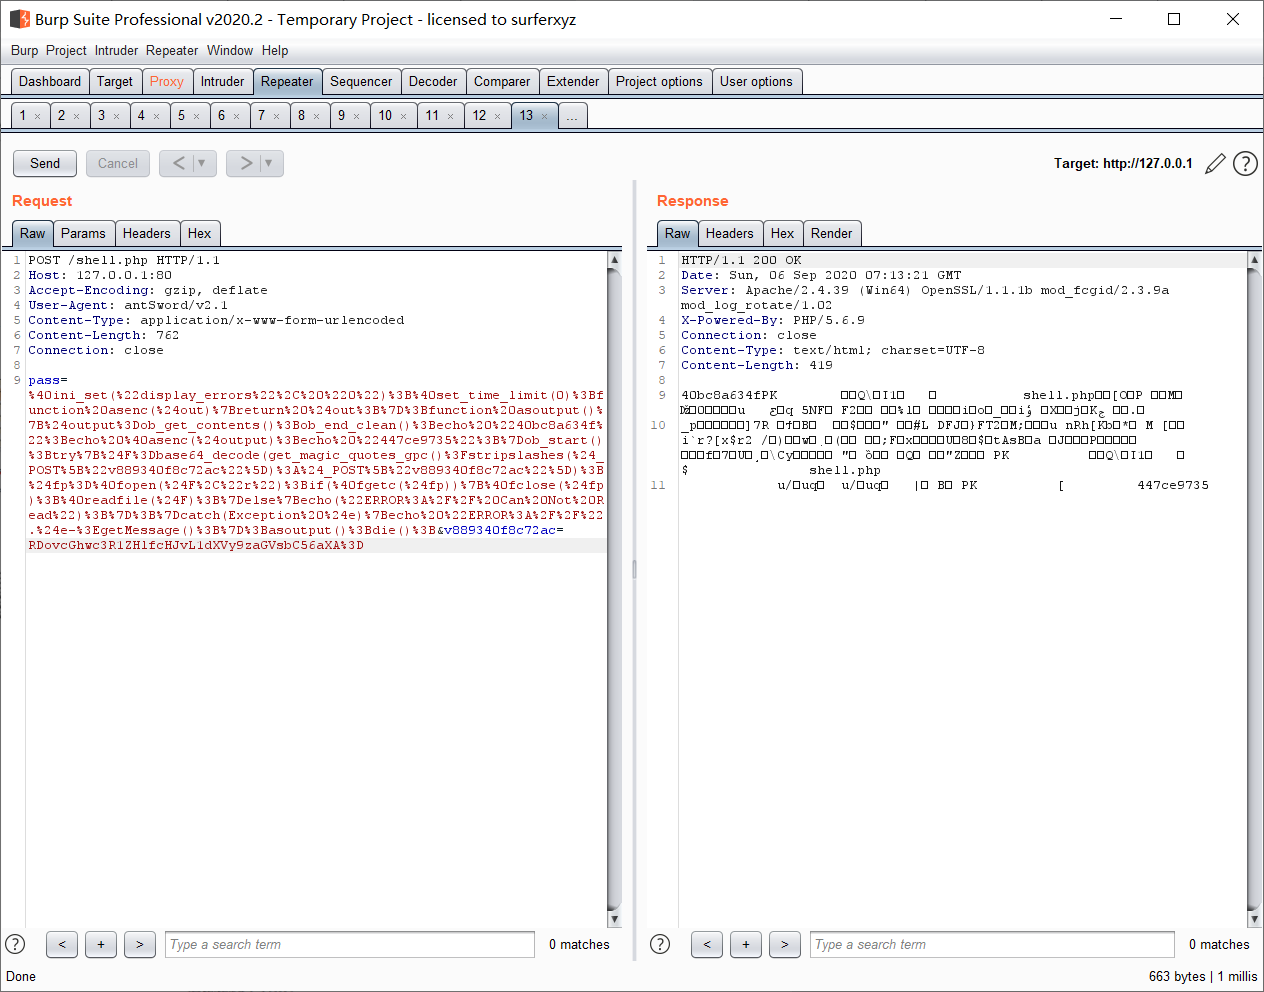Click the 'X-Powered-By: PHP/5.6.9' response header
The height and width of the screenshot is (992, 1264).
pos(773,320)
